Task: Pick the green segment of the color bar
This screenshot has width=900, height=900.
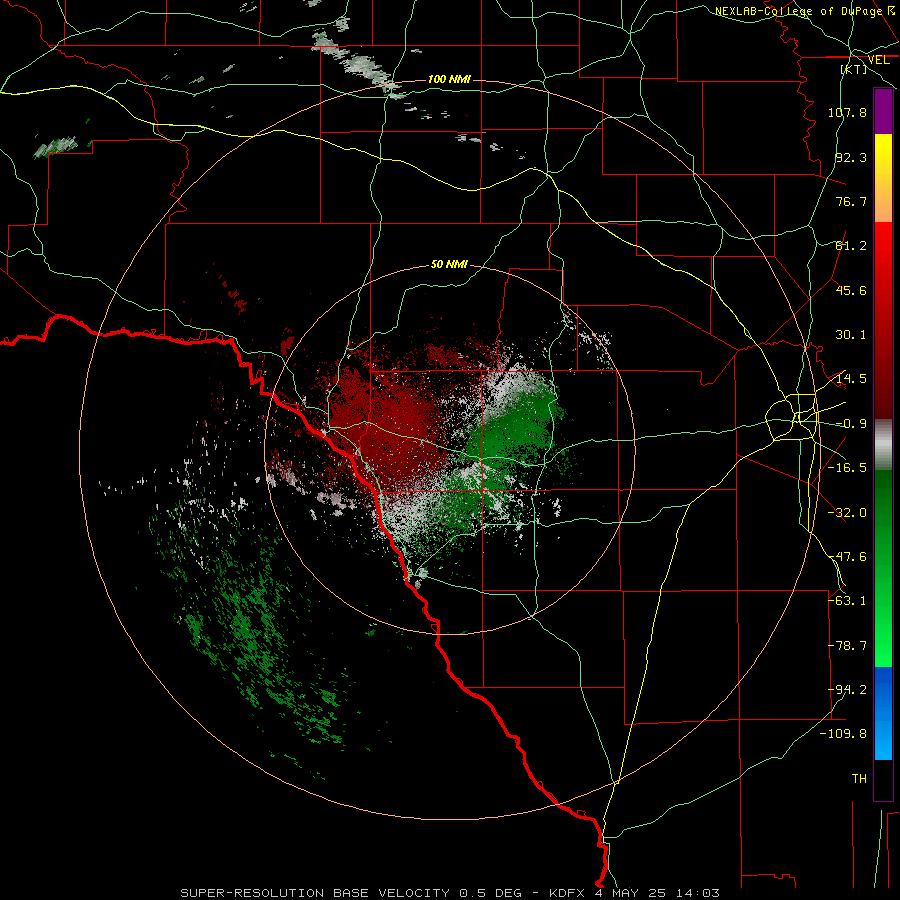Action: pos(883,568)
